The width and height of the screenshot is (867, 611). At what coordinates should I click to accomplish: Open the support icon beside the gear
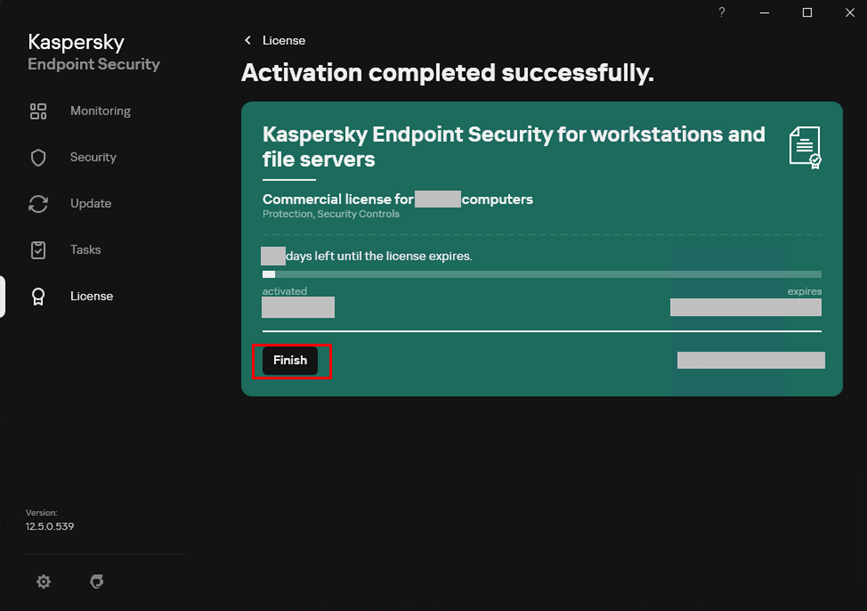97,581
